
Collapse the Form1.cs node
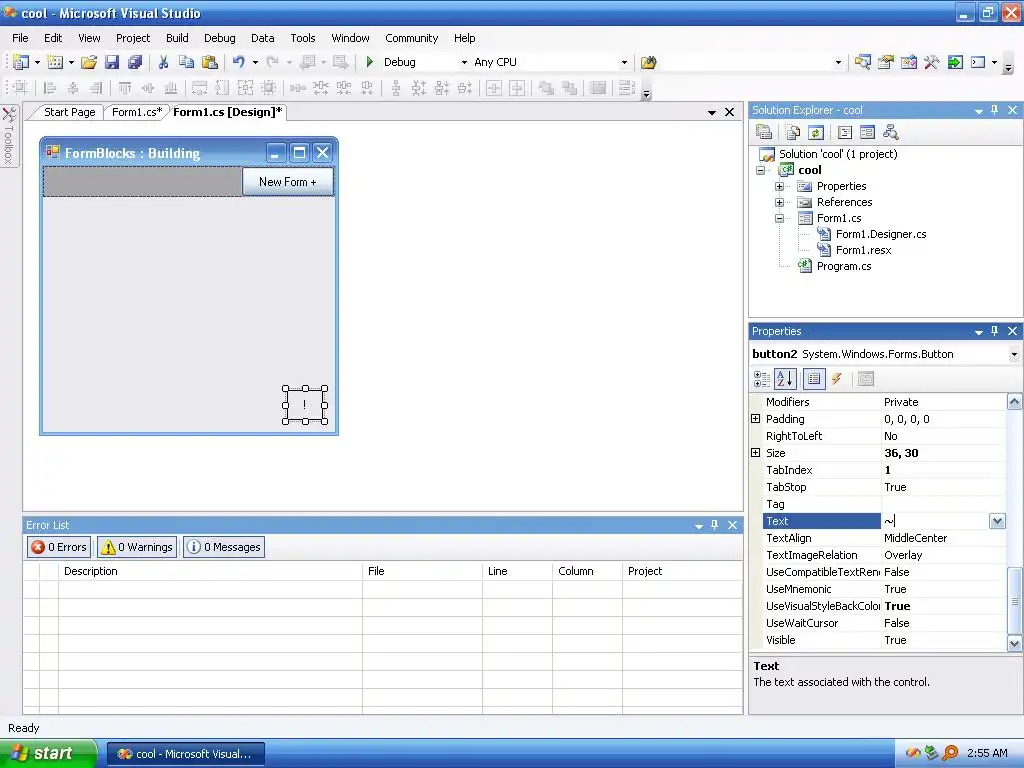point(779,218)
